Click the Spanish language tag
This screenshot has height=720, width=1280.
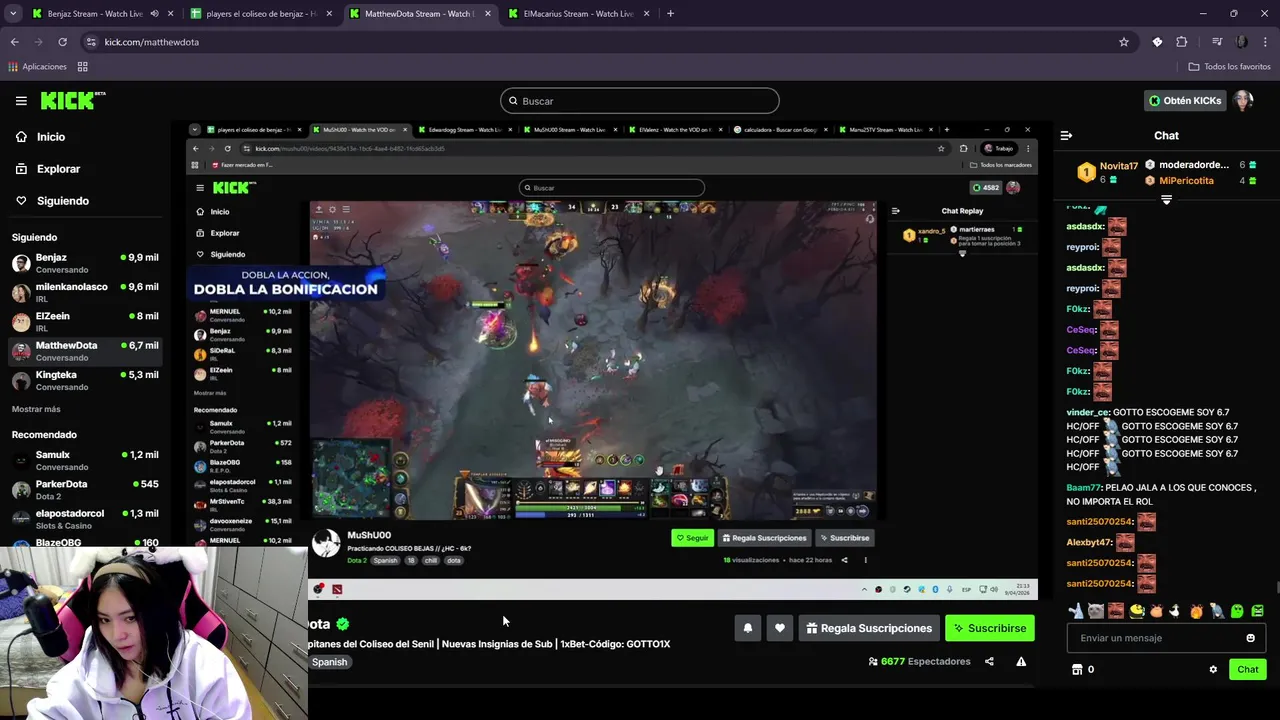point(330,662)
